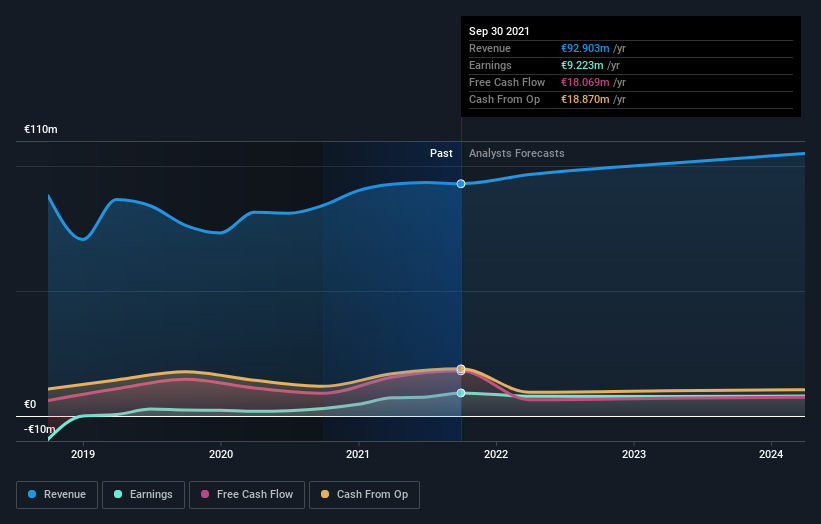Click the Cash From Op orange data point
Image resolution: width=821 pixels, height=524 pixels.
click(x=461, y=369)
